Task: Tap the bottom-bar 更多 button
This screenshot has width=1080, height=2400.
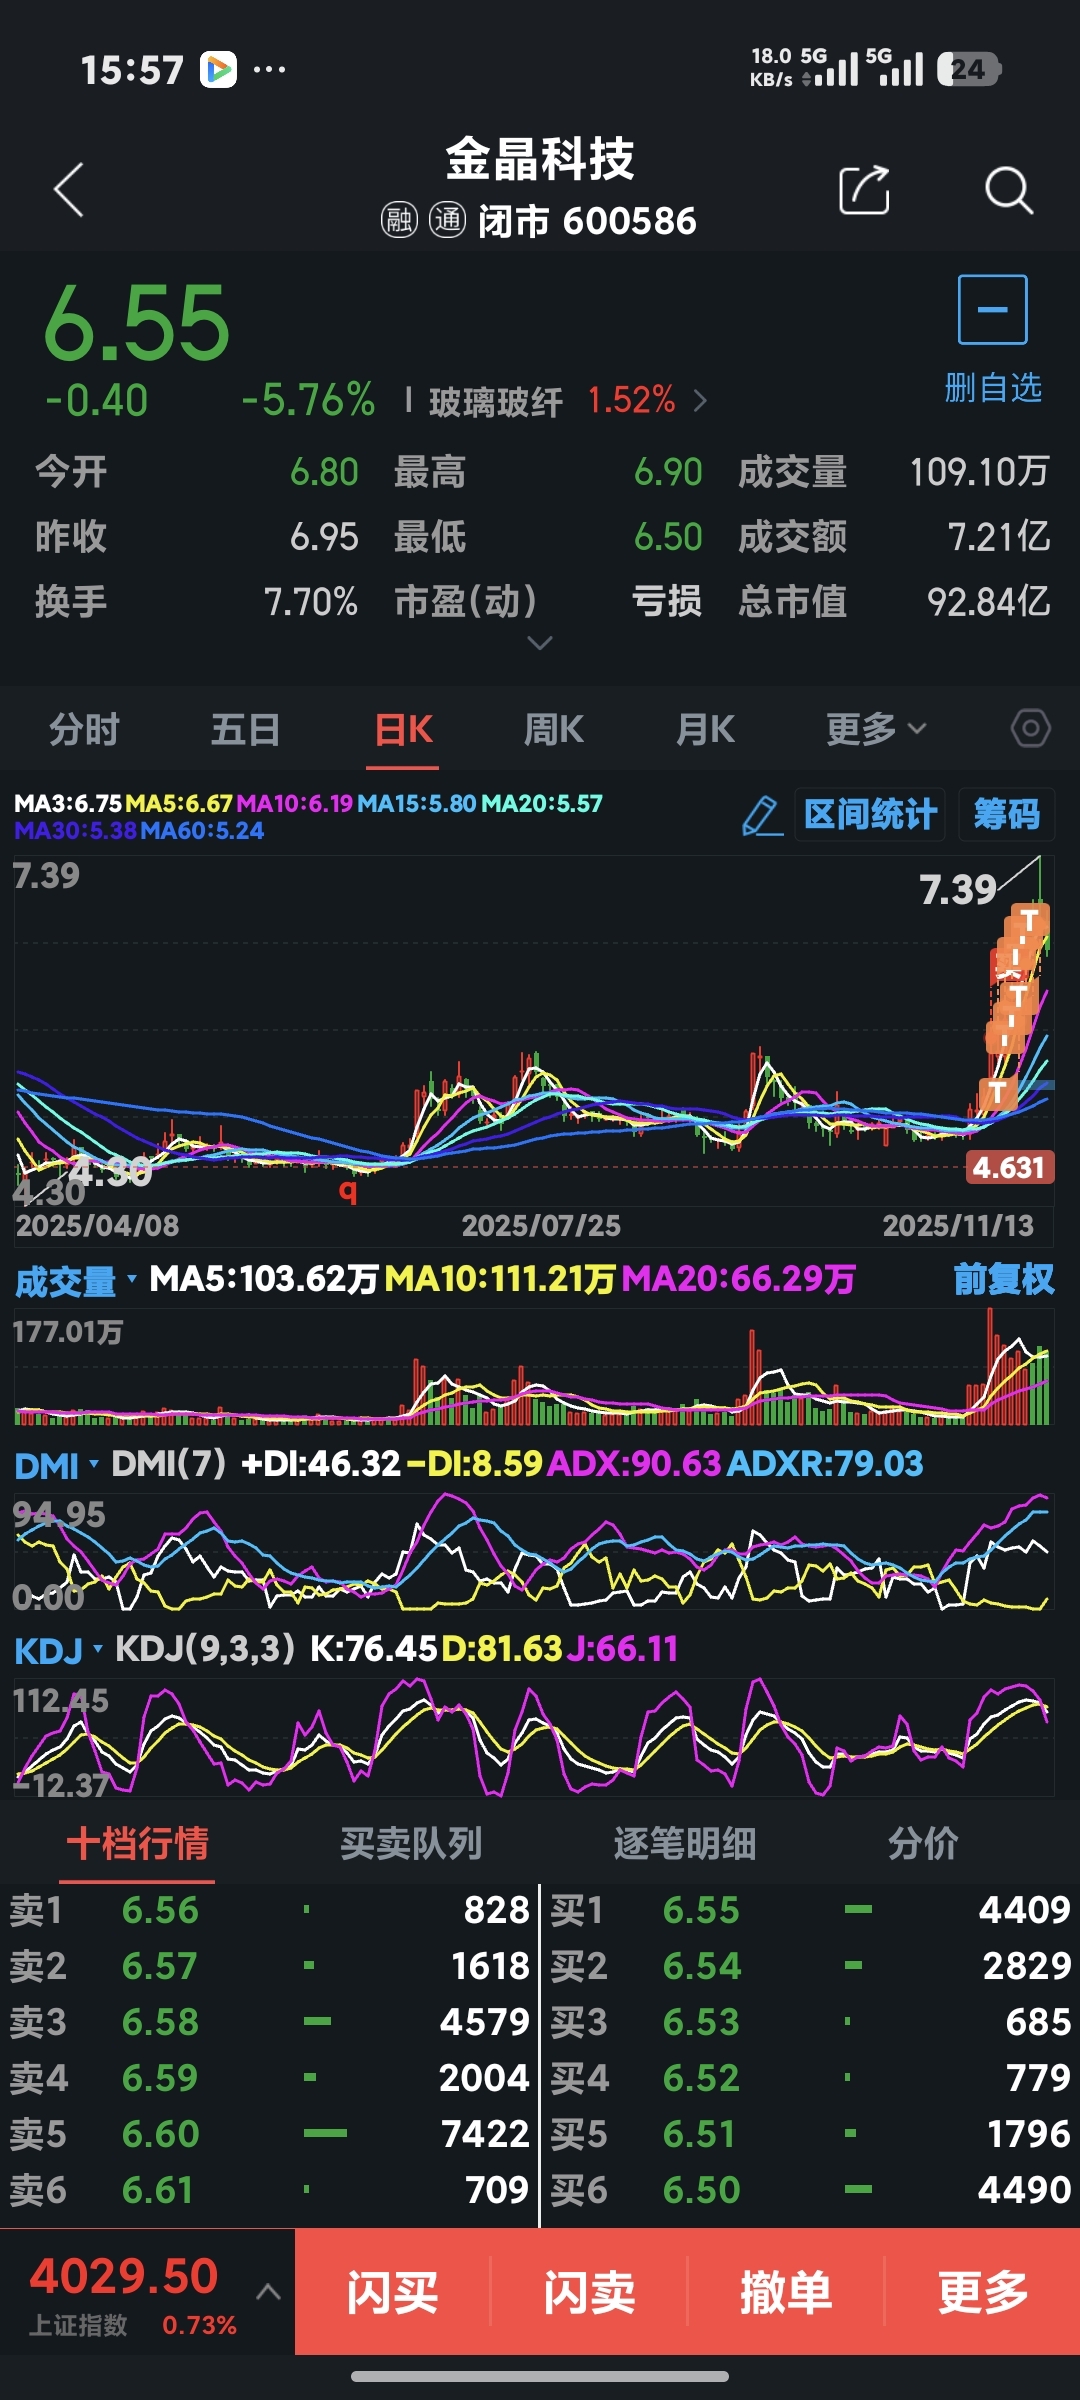Action: pyautogui.click(x=983, y=2291)
